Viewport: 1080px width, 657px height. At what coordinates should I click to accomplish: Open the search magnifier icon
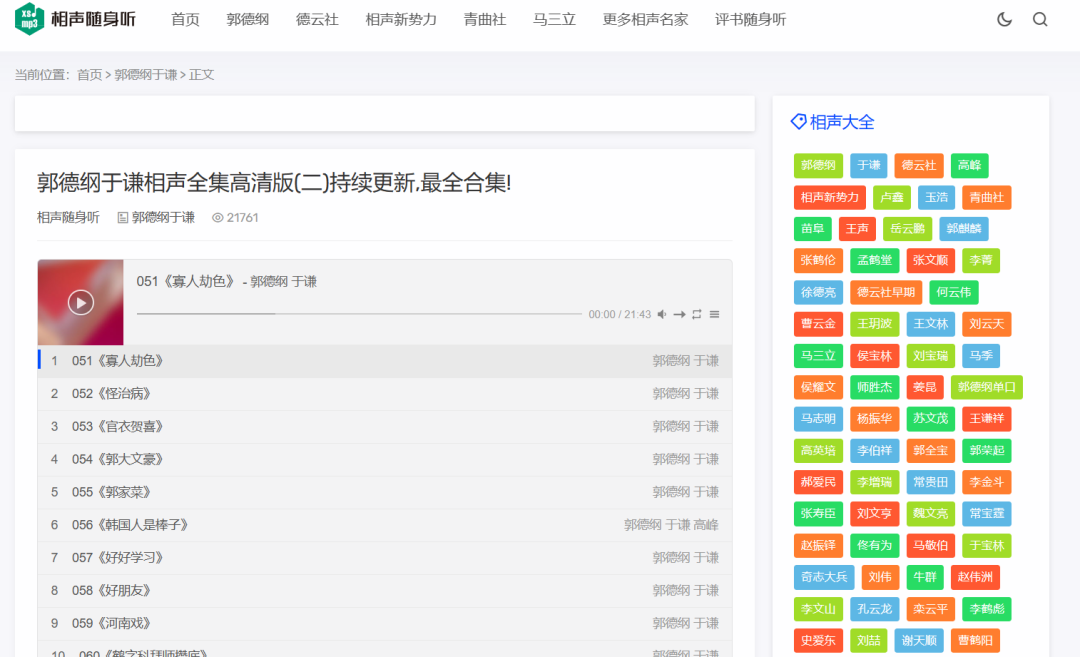pyautogui.click(x=1040, y=19)
